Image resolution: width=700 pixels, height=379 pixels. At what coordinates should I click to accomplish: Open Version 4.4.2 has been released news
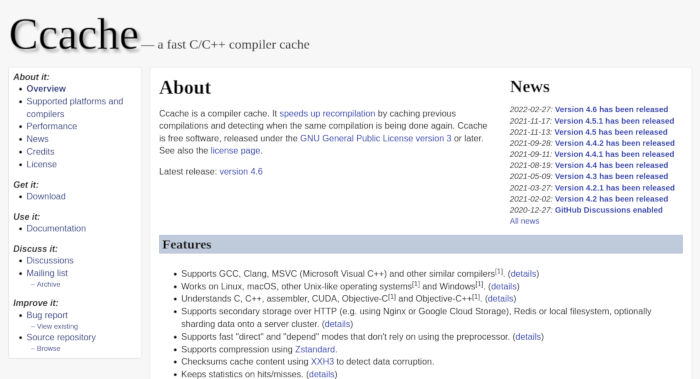click(615, 143)
